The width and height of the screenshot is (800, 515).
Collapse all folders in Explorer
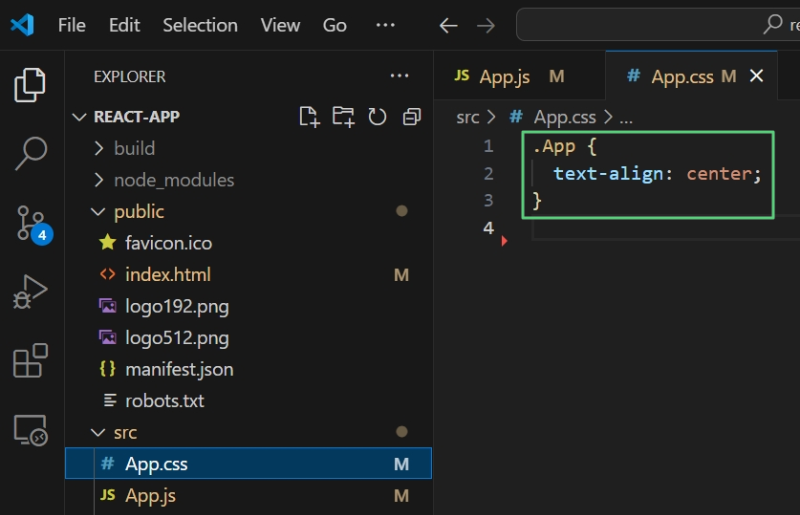point(412,117)
